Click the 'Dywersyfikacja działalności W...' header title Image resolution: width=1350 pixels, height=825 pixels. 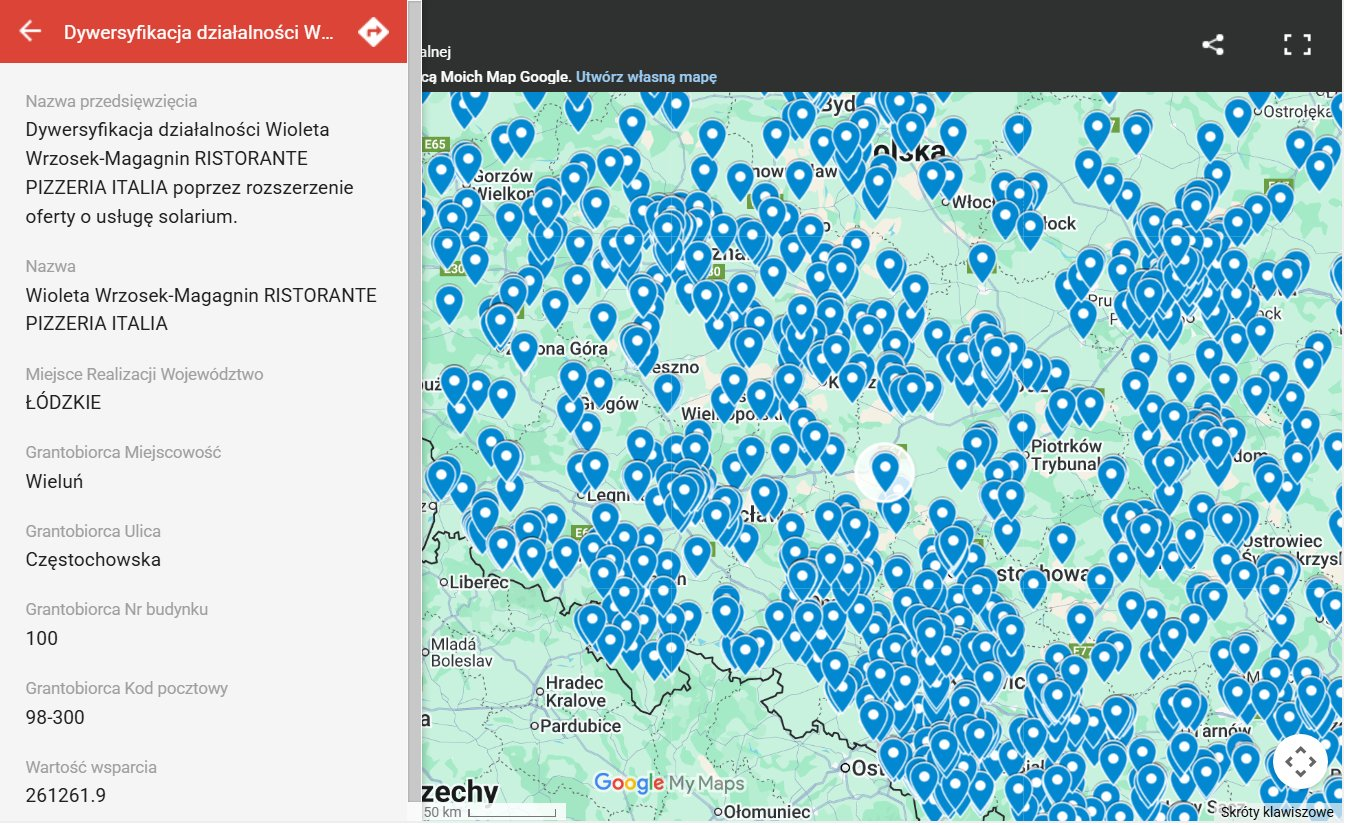pyautogui.click(x=199, y=32)
